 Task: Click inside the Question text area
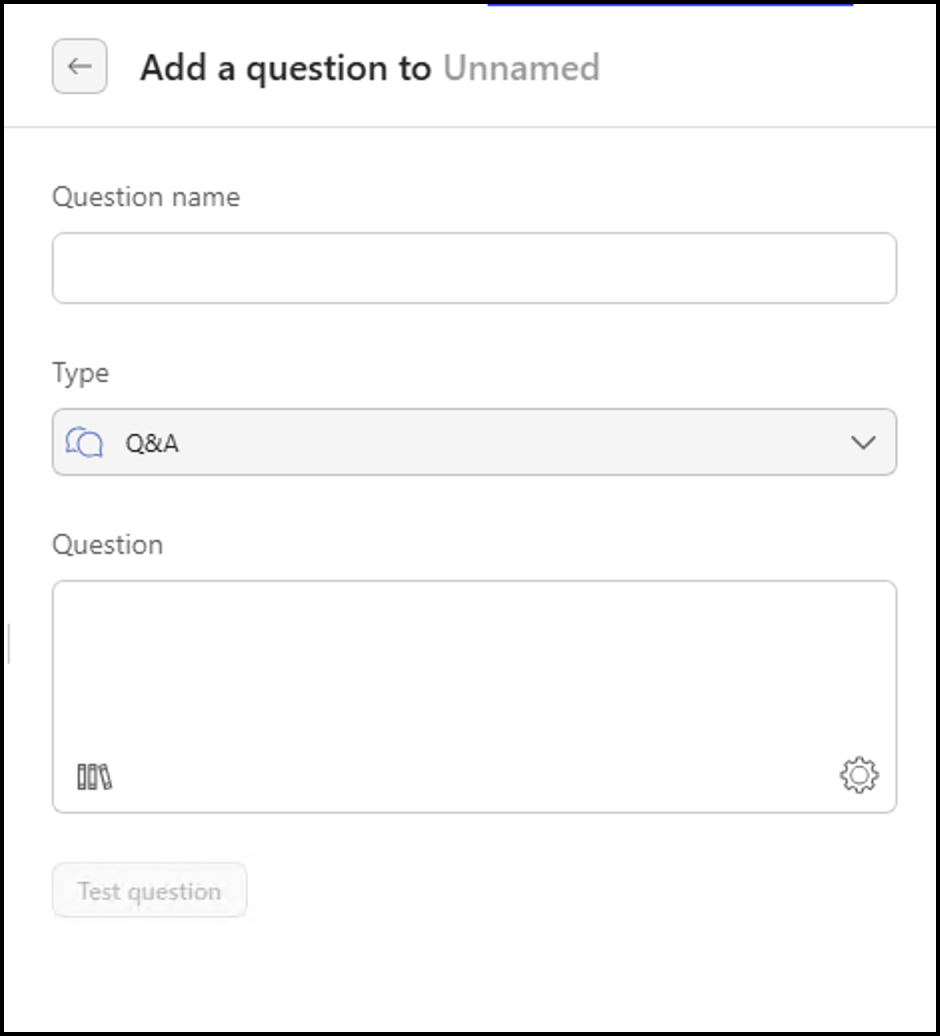click(x=474, y=670)
